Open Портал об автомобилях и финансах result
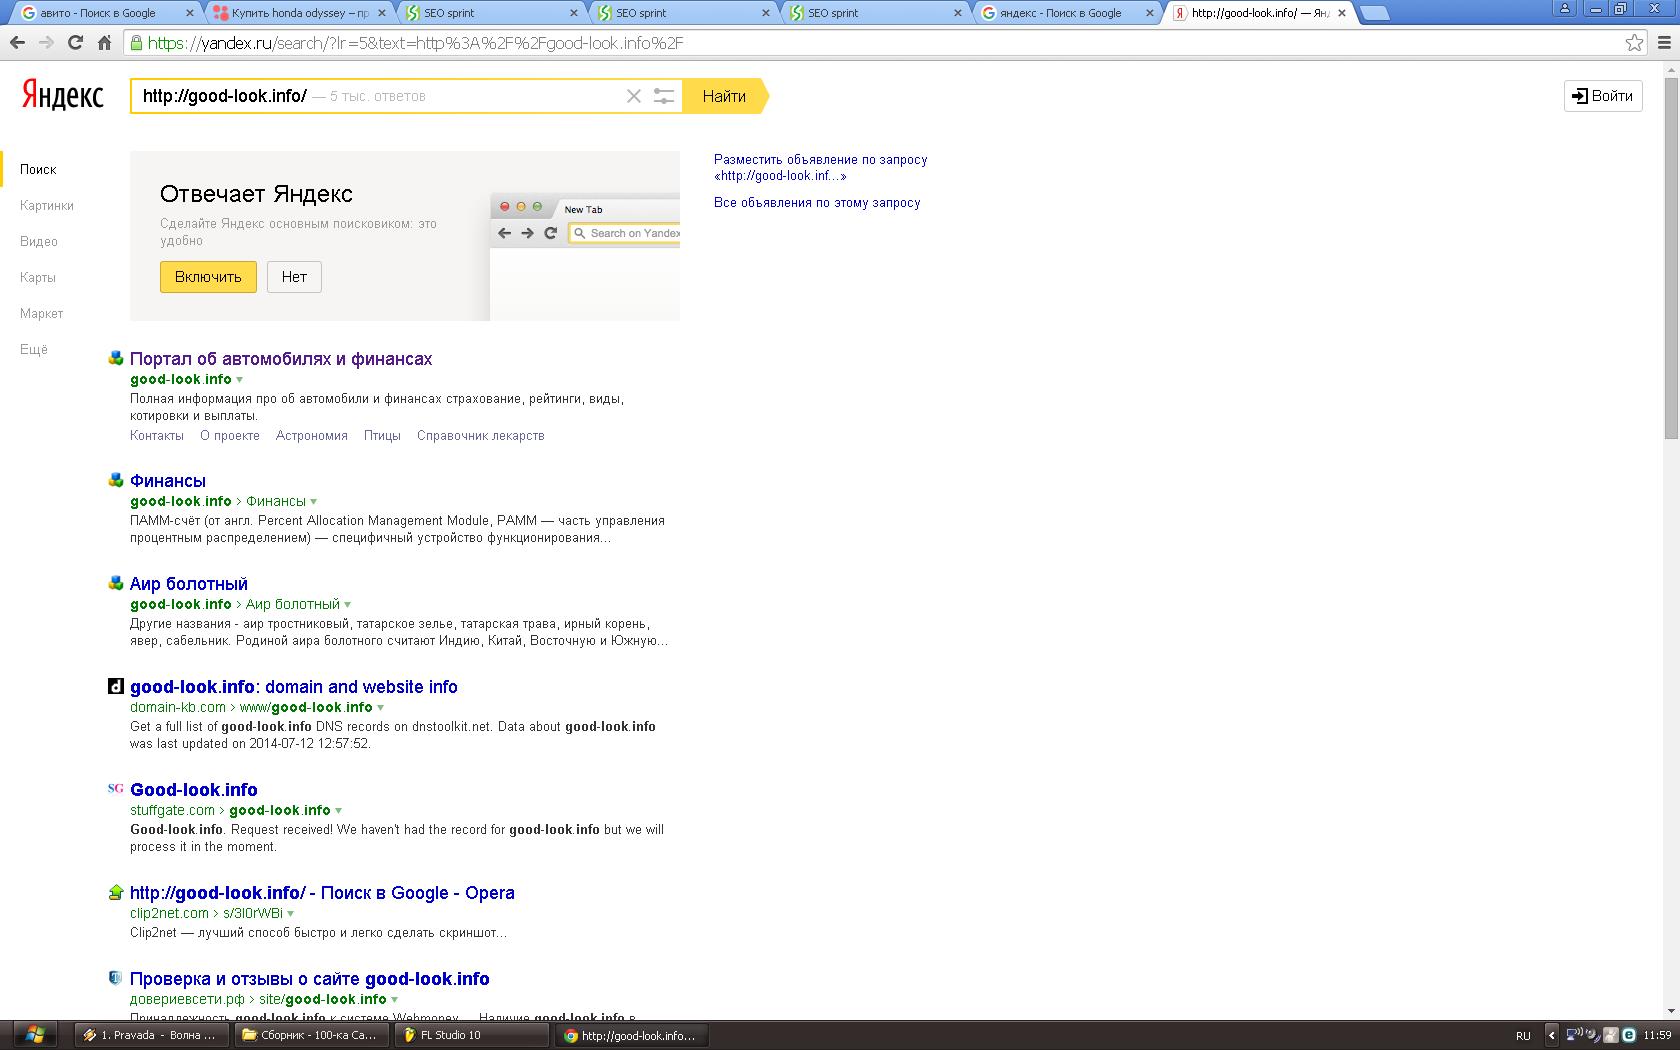This screenshot has width=1680, height=1050. point(281,359)
